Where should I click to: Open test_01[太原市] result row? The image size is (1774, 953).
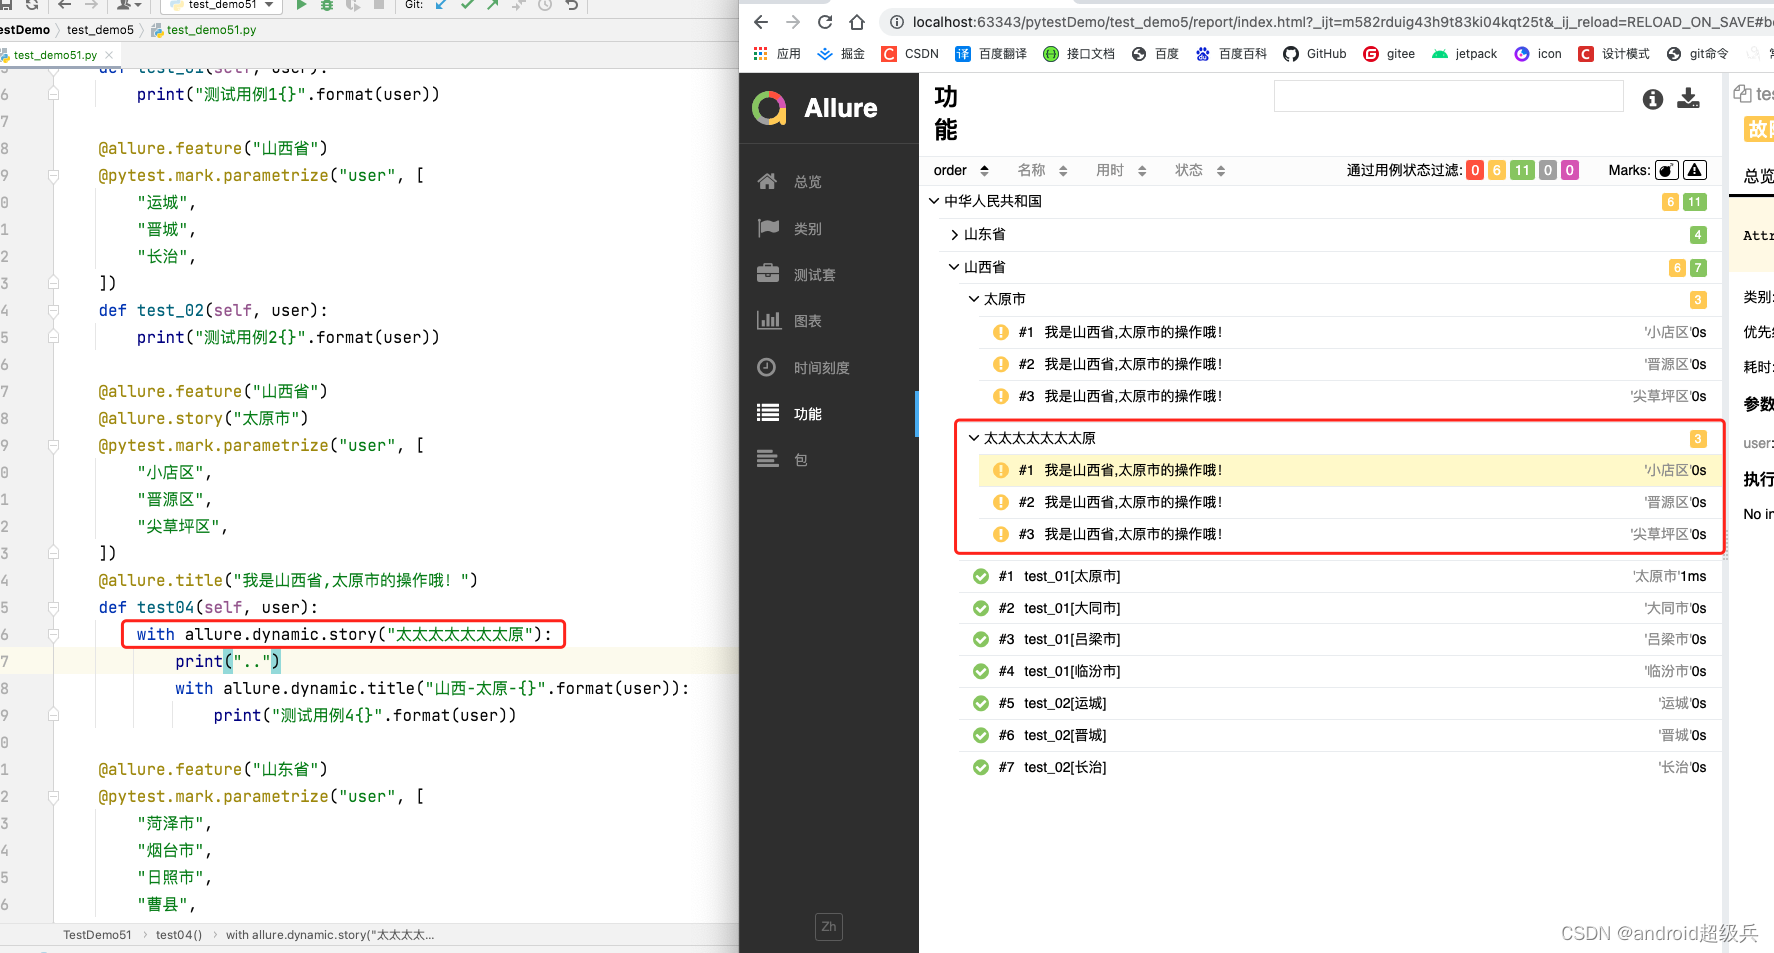[1340, 576]
